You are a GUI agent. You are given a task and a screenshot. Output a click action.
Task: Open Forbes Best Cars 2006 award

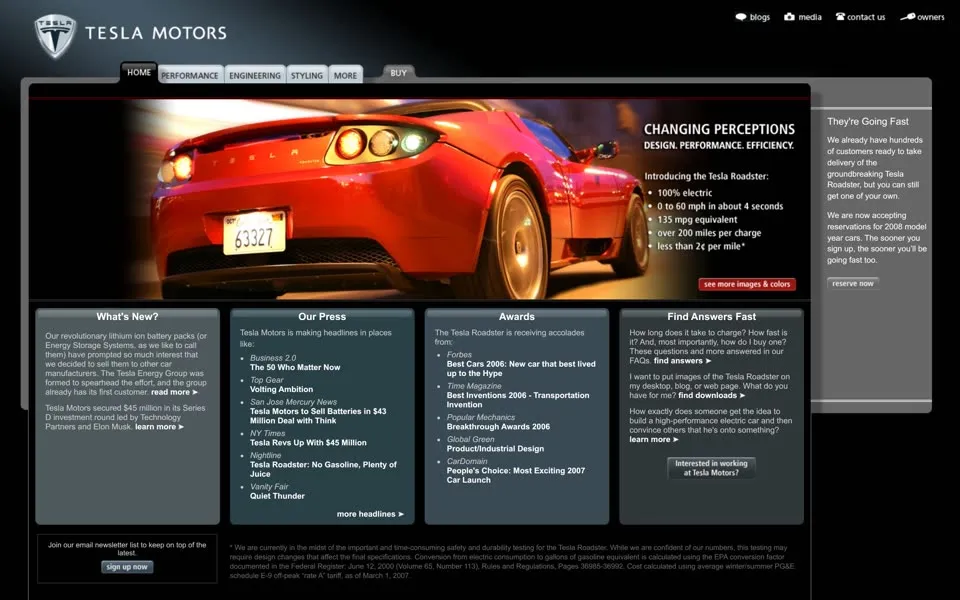pyautogui.click(x=521, y=369)
